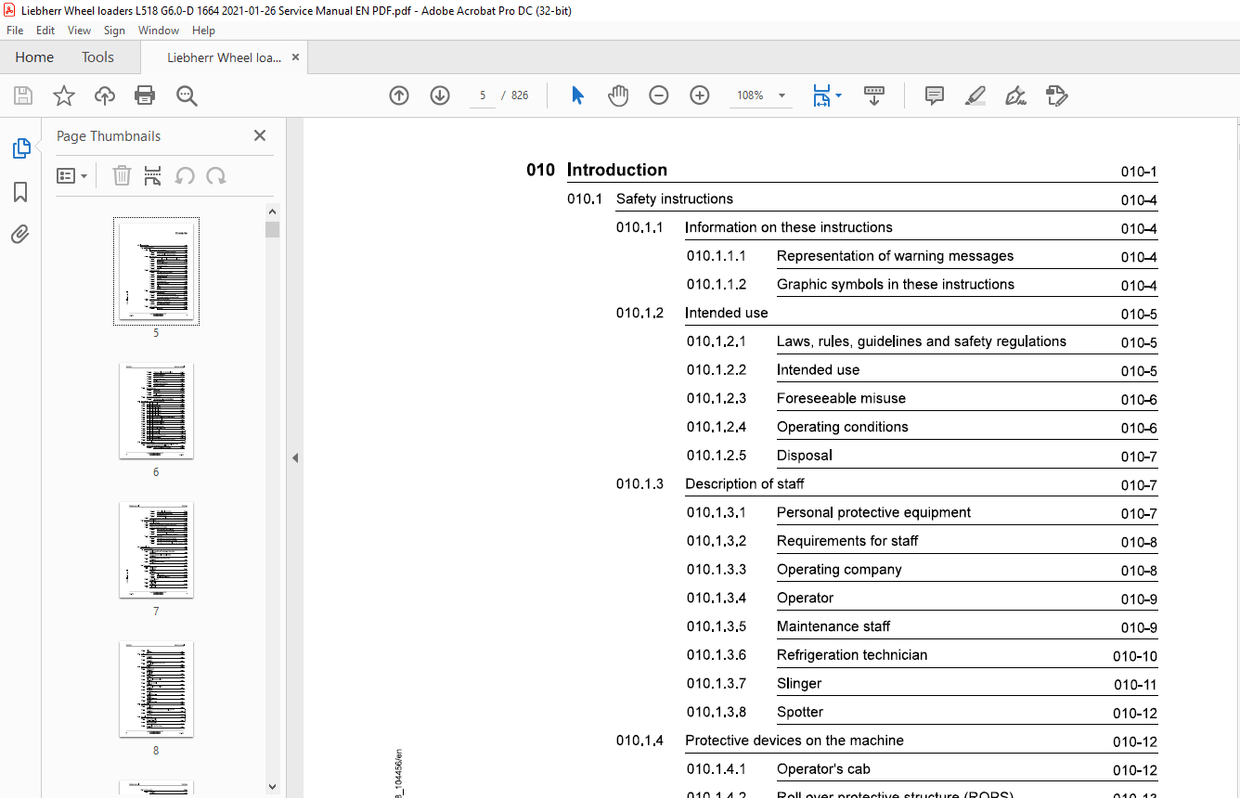Screen dimensions: 1240x798
Task: Select the Hand tool
Action: click(x=618, y=95)
